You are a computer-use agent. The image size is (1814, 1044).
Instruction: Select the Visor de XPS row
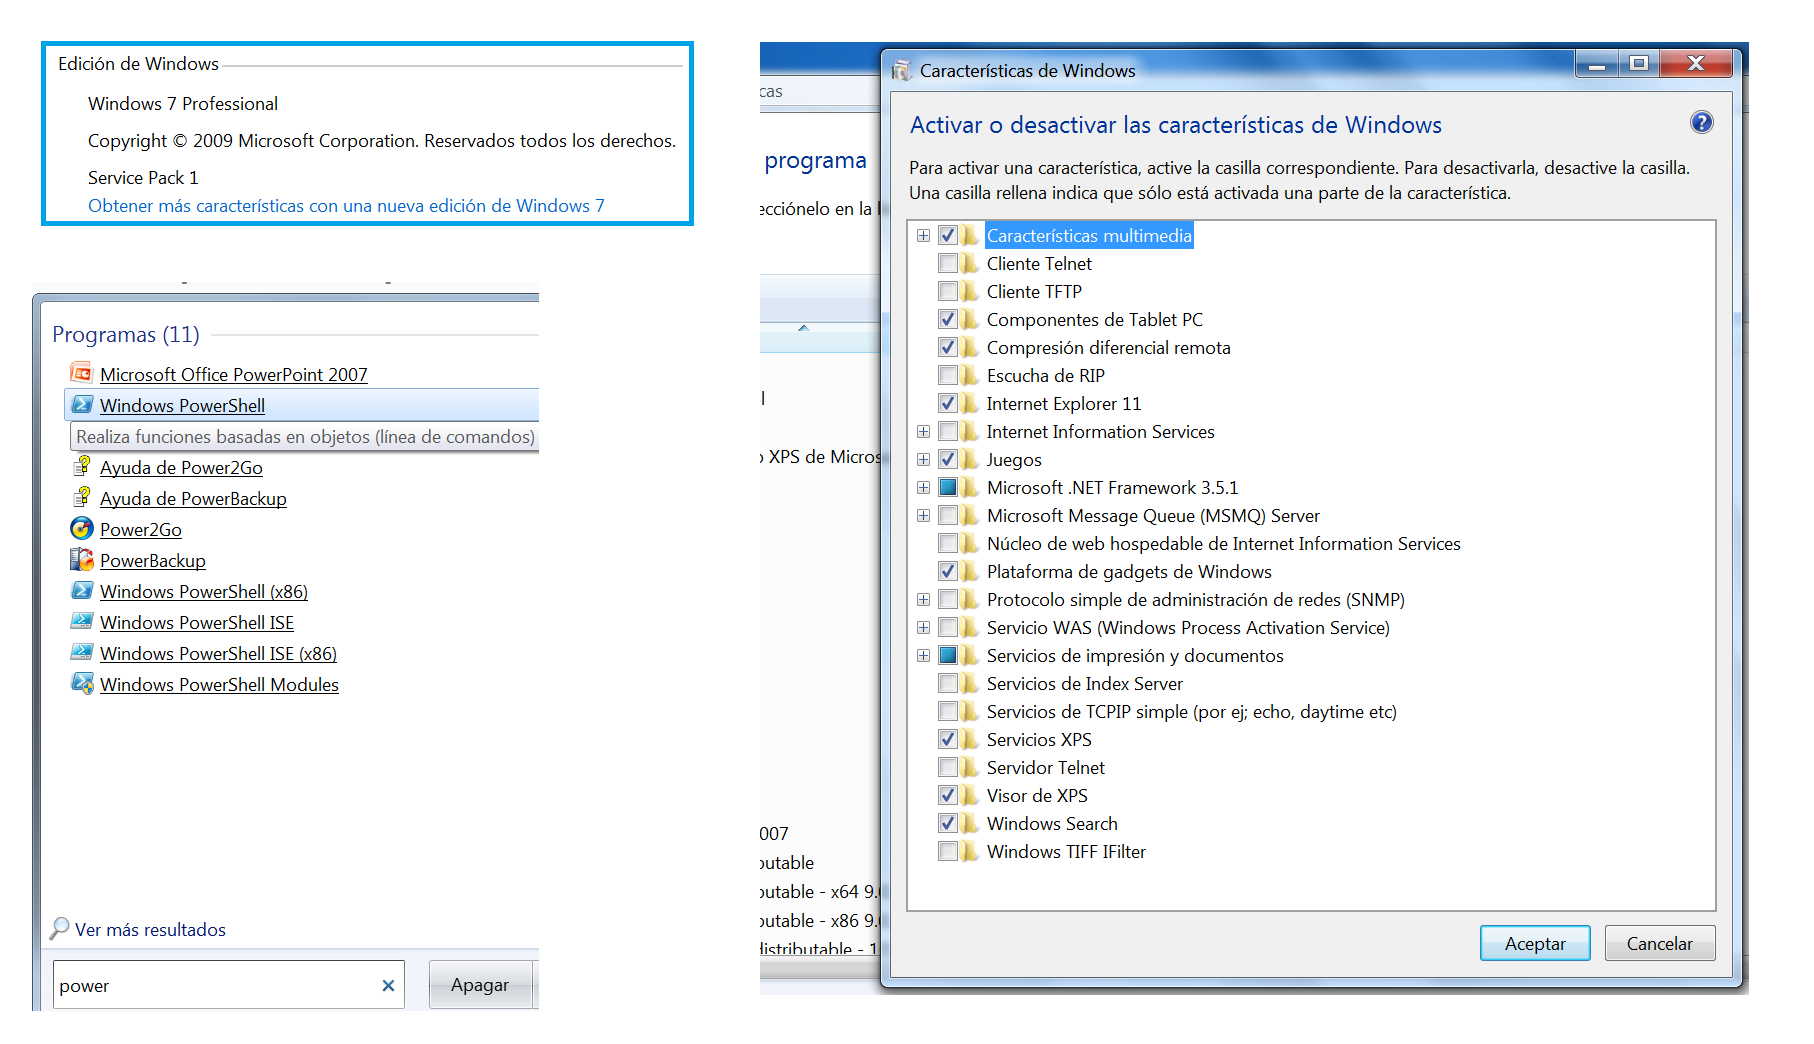point(1037,795)
